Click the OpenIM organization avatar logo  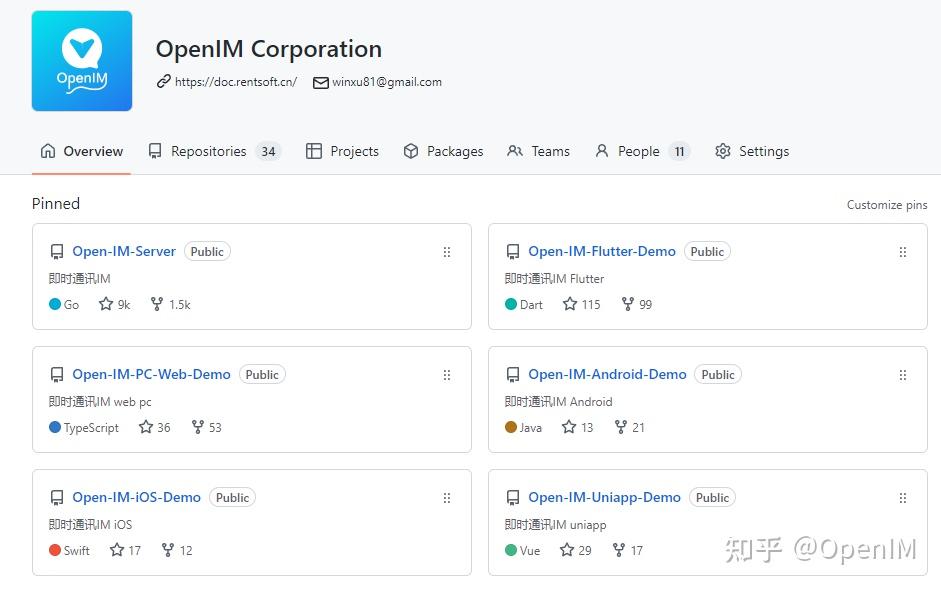pos(81,60)
